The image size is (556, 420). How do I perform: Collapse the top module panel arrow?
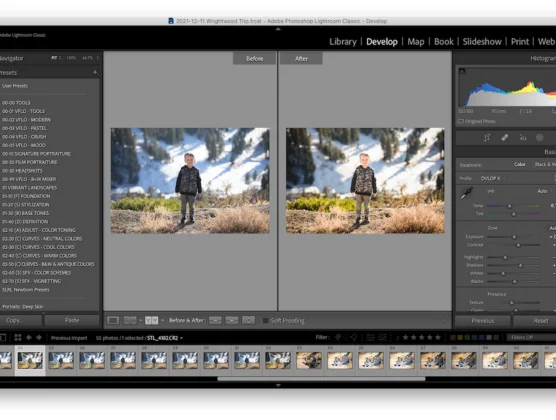click(278, 29)
